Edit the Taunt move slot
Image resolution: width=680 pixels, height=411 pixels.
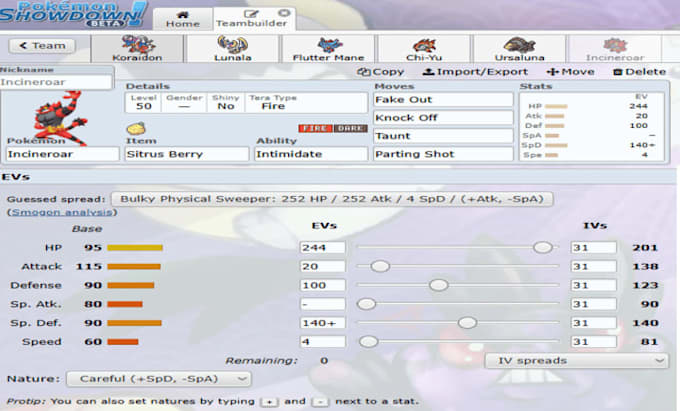[443, 136]
